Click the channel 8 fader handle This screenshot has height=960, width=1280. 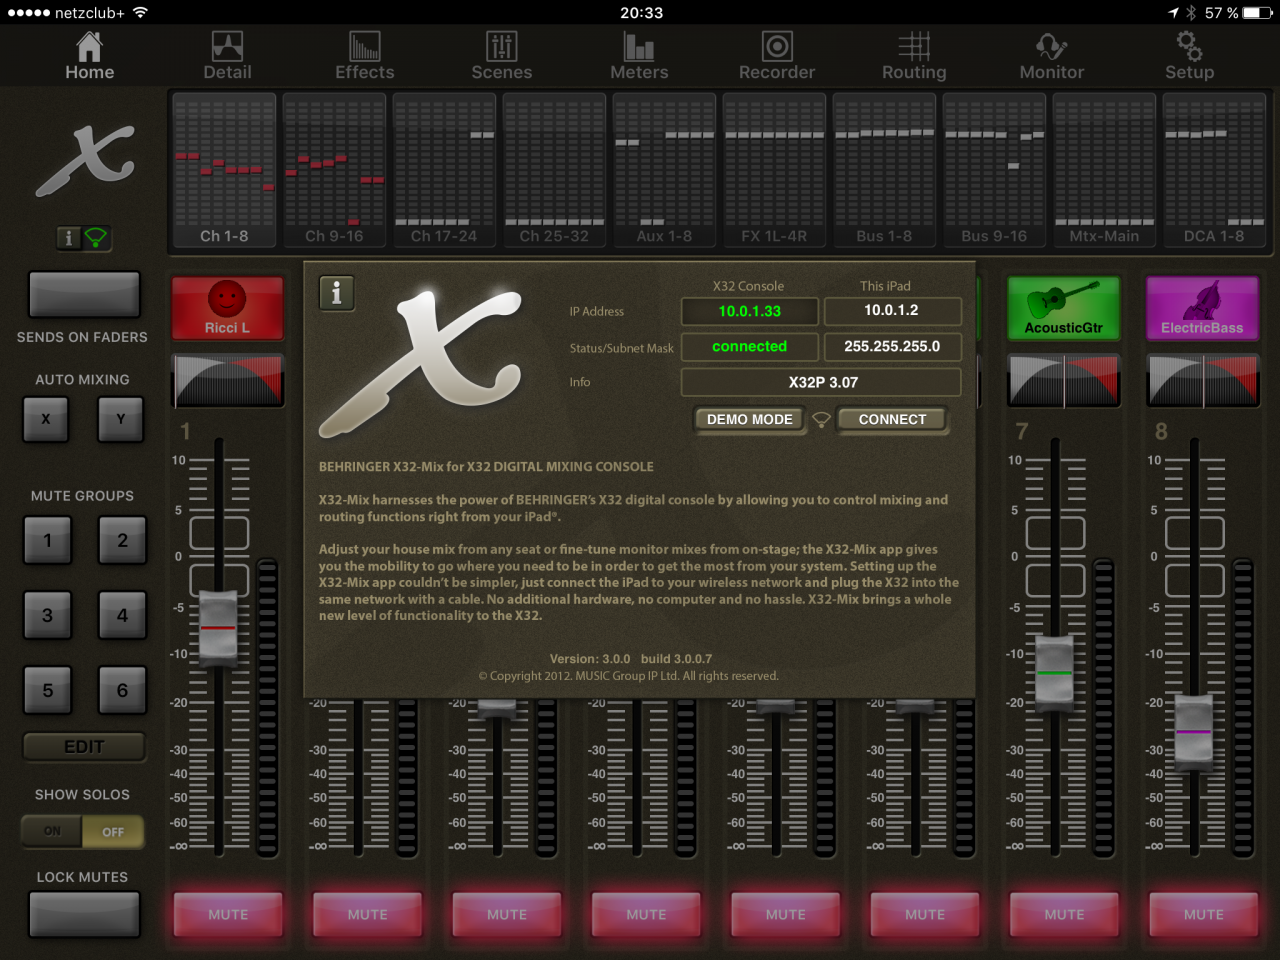tap(1193, 732)
